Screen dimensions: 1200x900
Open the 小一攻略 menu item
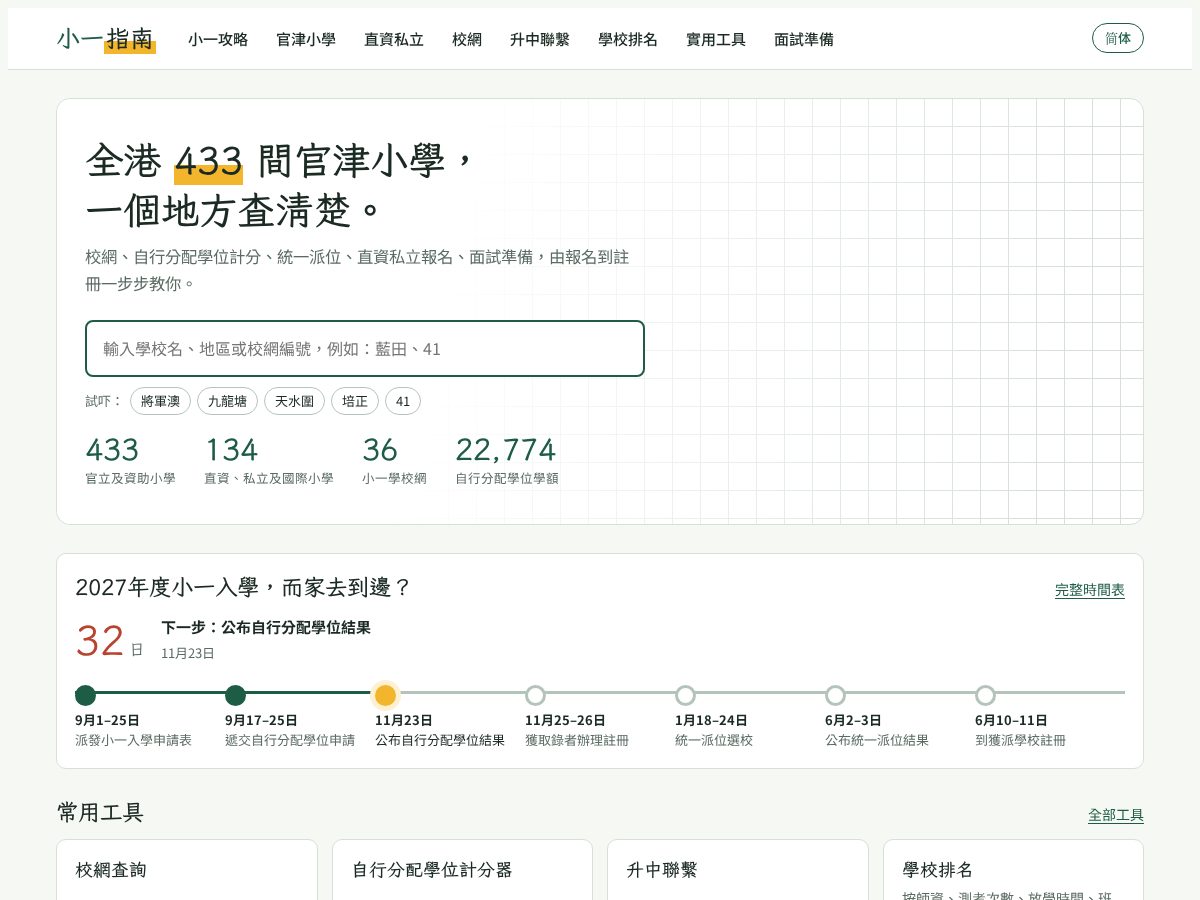218,40
